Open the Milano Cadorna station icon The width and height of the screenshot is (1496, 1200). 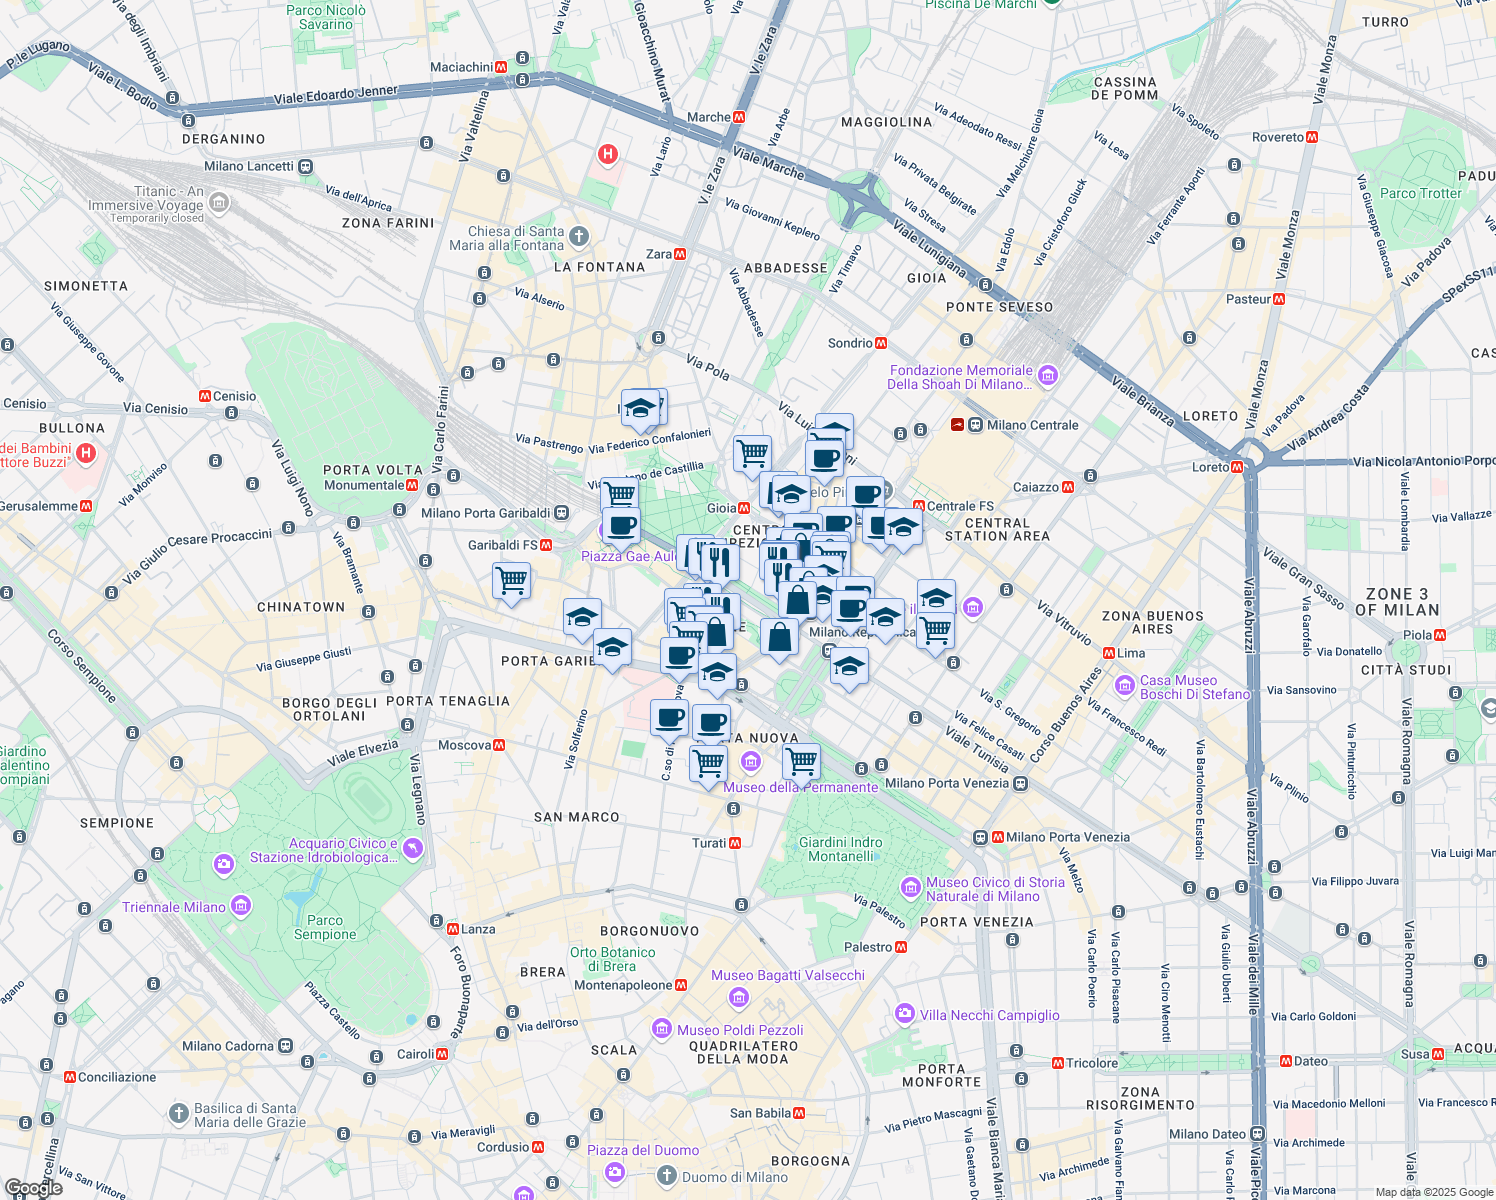click(x=285, y=1046)
